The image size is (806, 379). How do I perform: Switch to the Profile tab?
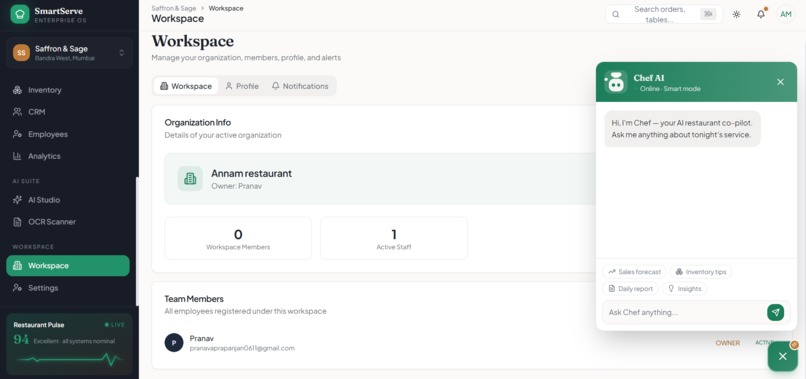tap(242, 86)
